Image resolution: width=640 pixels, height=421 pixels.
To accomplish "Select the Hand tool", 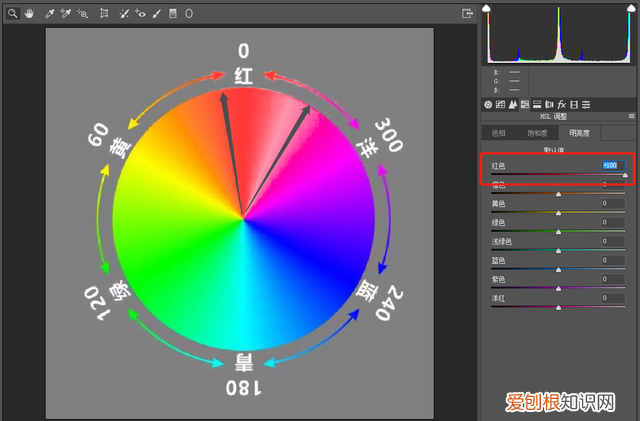I will click(27, 14).
